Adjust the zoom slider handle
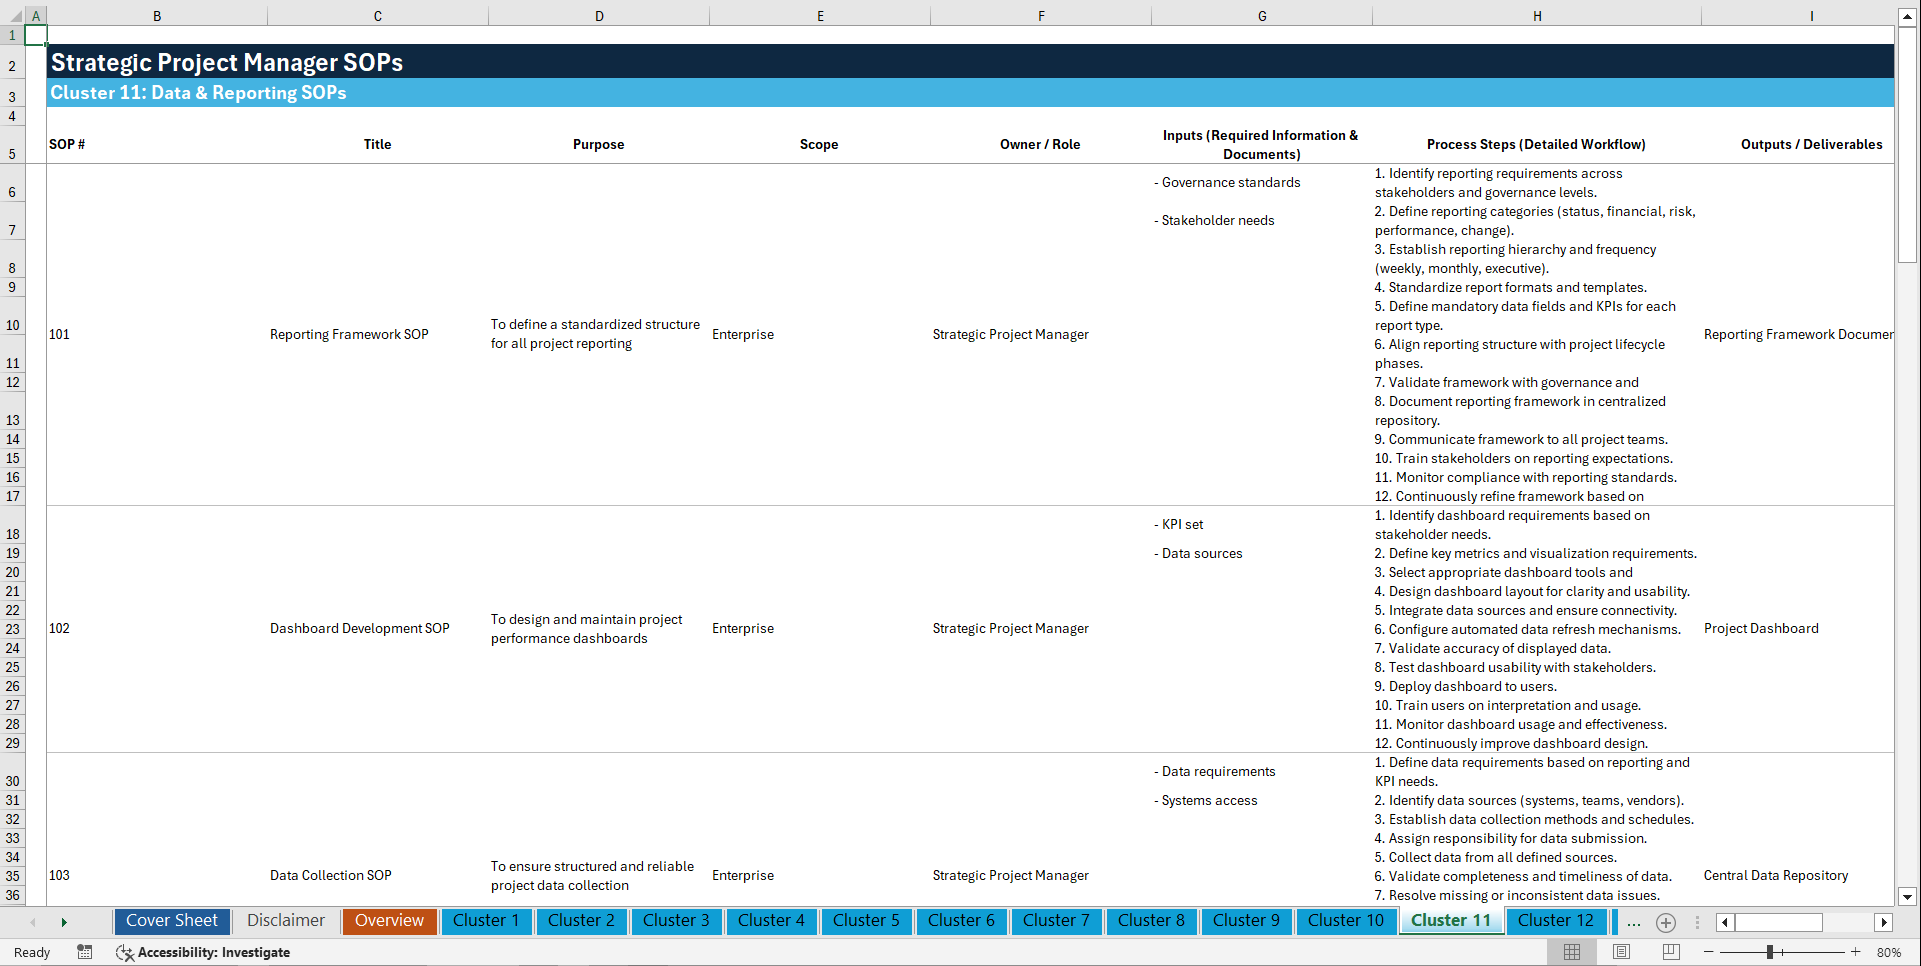 (1770, 952)
